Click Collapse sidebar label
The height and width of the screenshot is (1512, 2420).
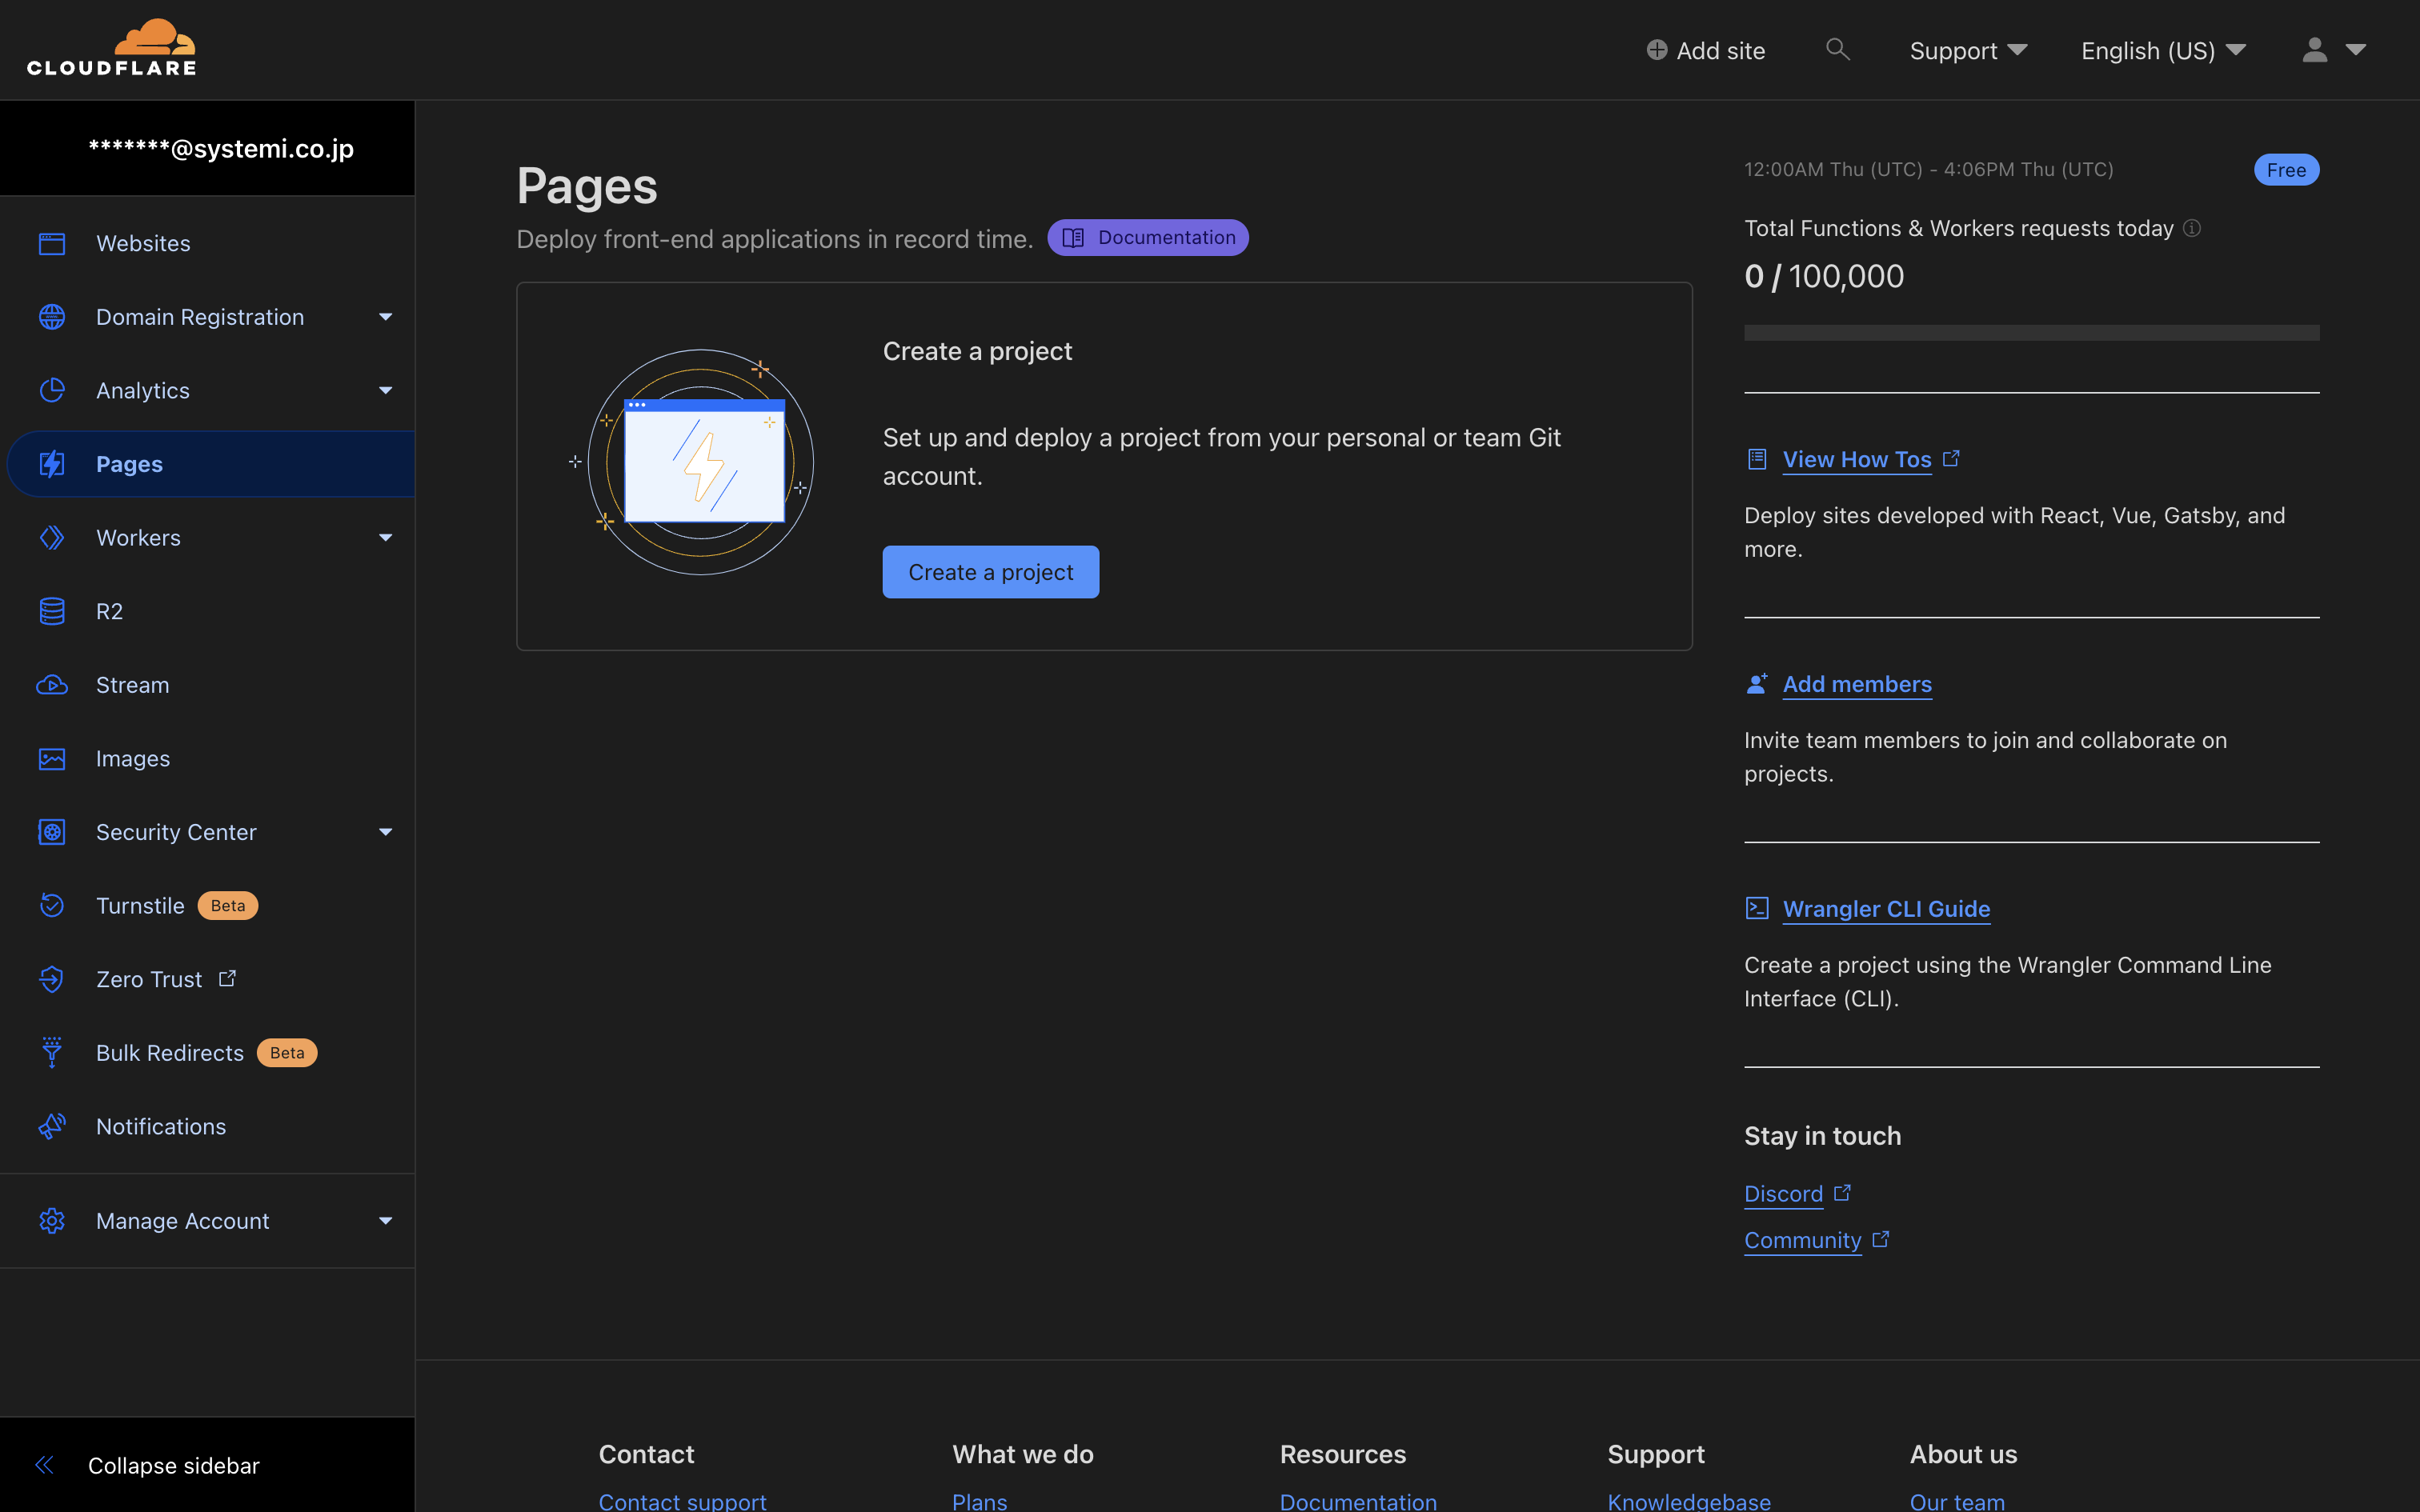(x=174, y=1465)
